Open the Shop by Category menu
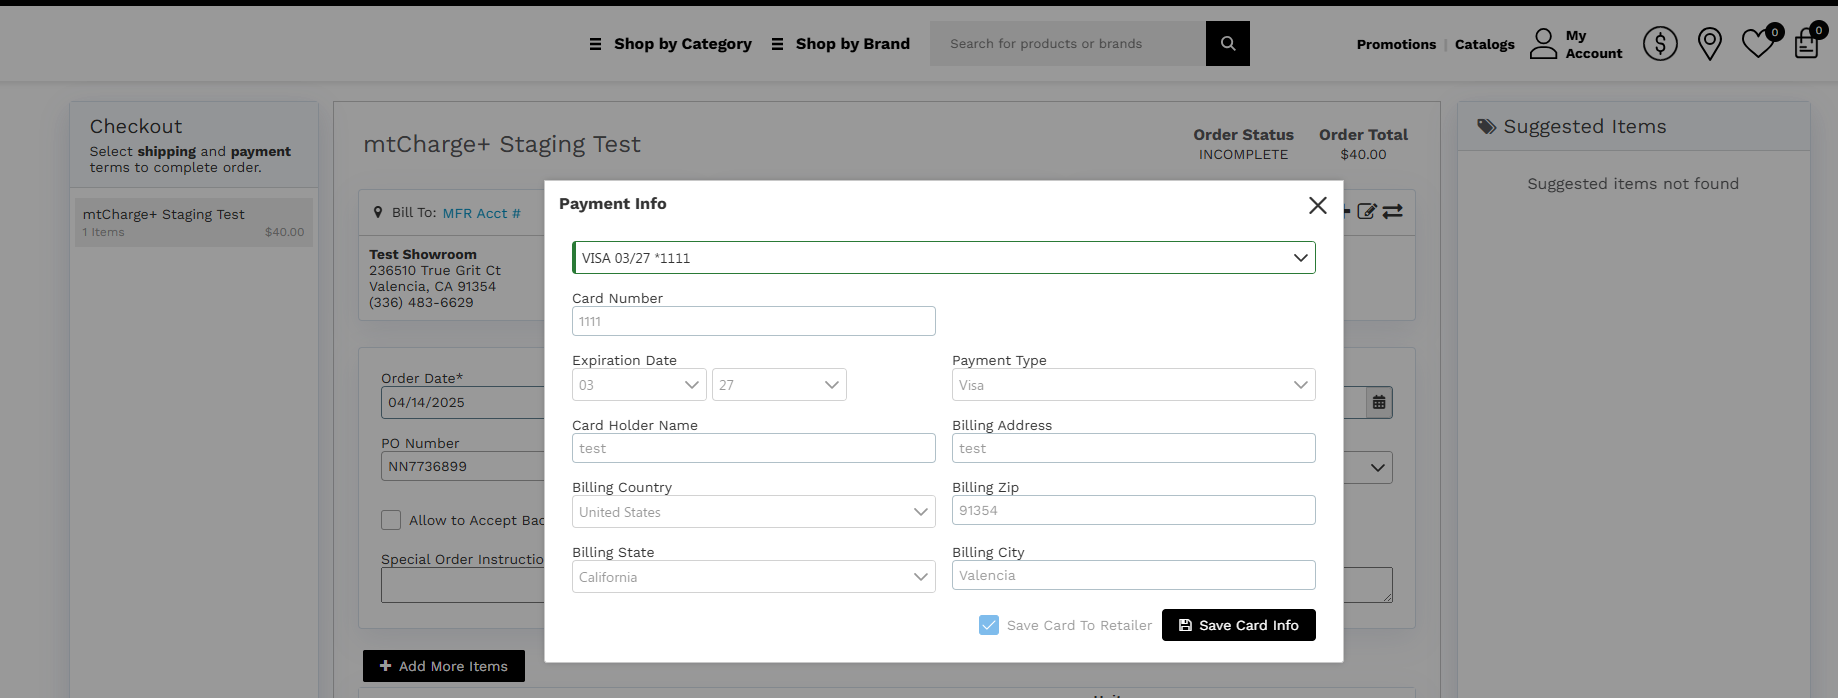This screenshot has height=698, width=1838. pyautogui.click(x=683, y=44)
